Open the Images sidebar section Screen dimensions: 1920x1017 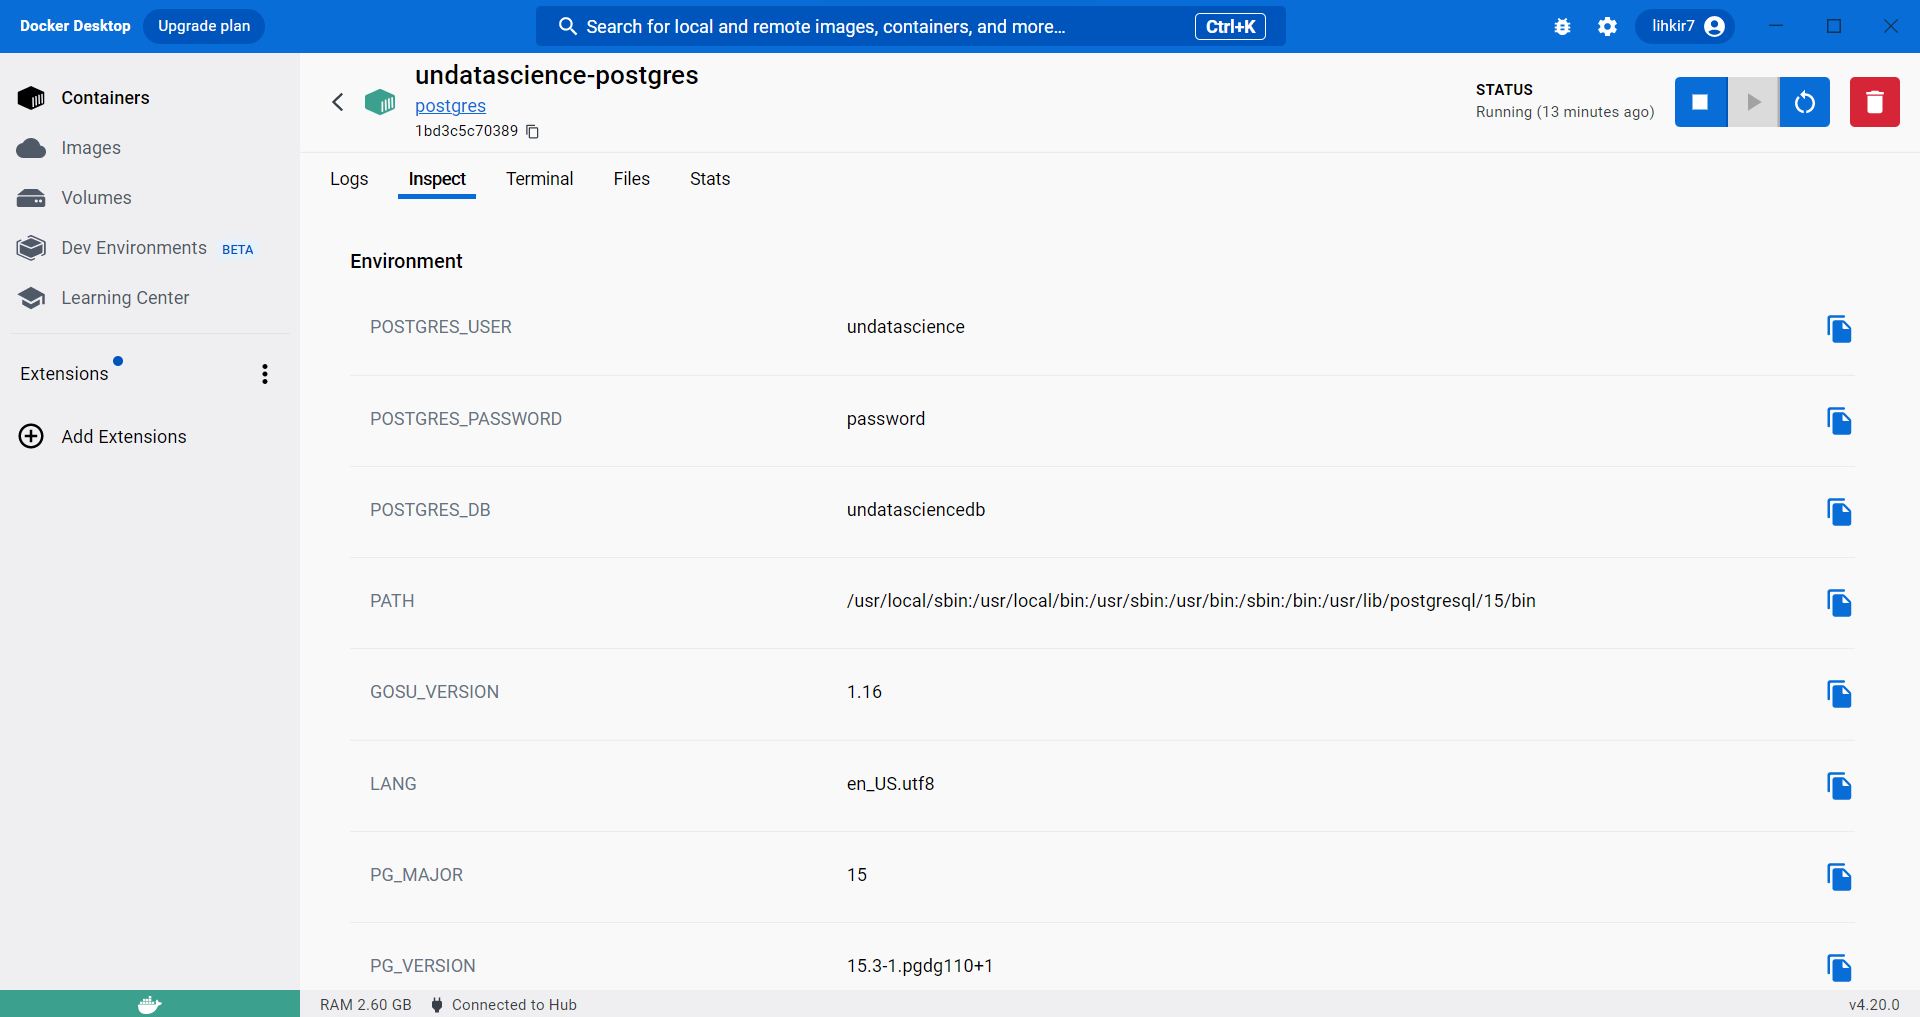[70, 148]
